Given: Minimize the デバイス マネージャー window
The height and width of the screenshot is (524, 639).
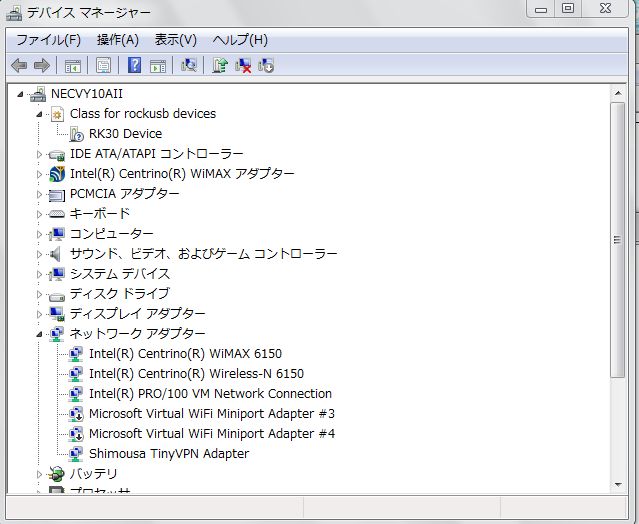Looking at the screenshot, I should pyautogui.click(x=541, y=9).
